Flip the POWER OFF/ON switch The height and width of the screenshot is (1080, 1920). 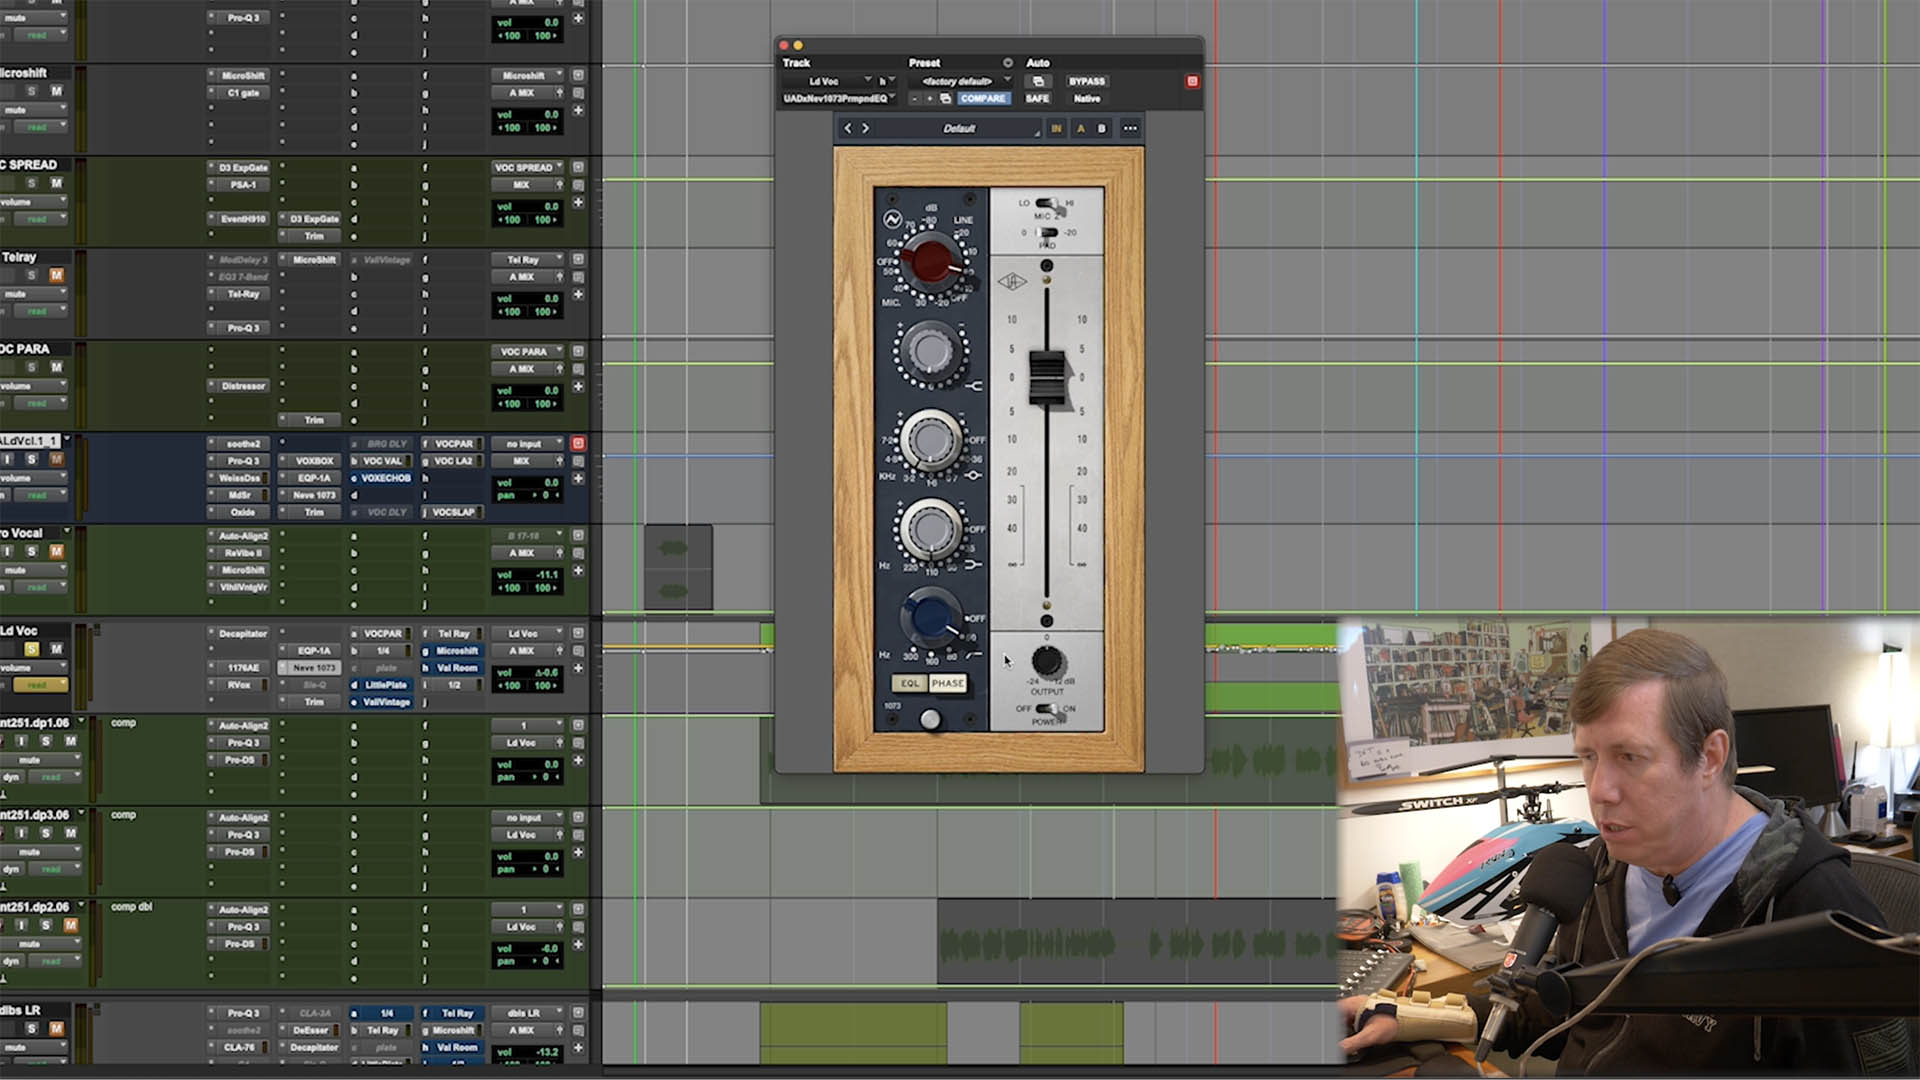coord(1047,709)
